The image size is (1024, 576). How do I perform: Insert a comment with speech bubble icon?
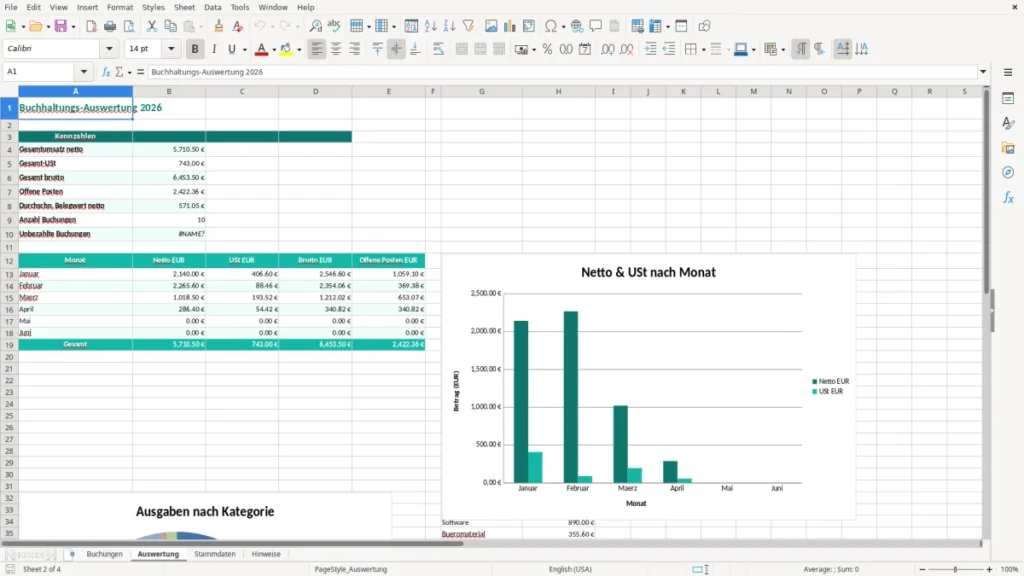point(596,26)
